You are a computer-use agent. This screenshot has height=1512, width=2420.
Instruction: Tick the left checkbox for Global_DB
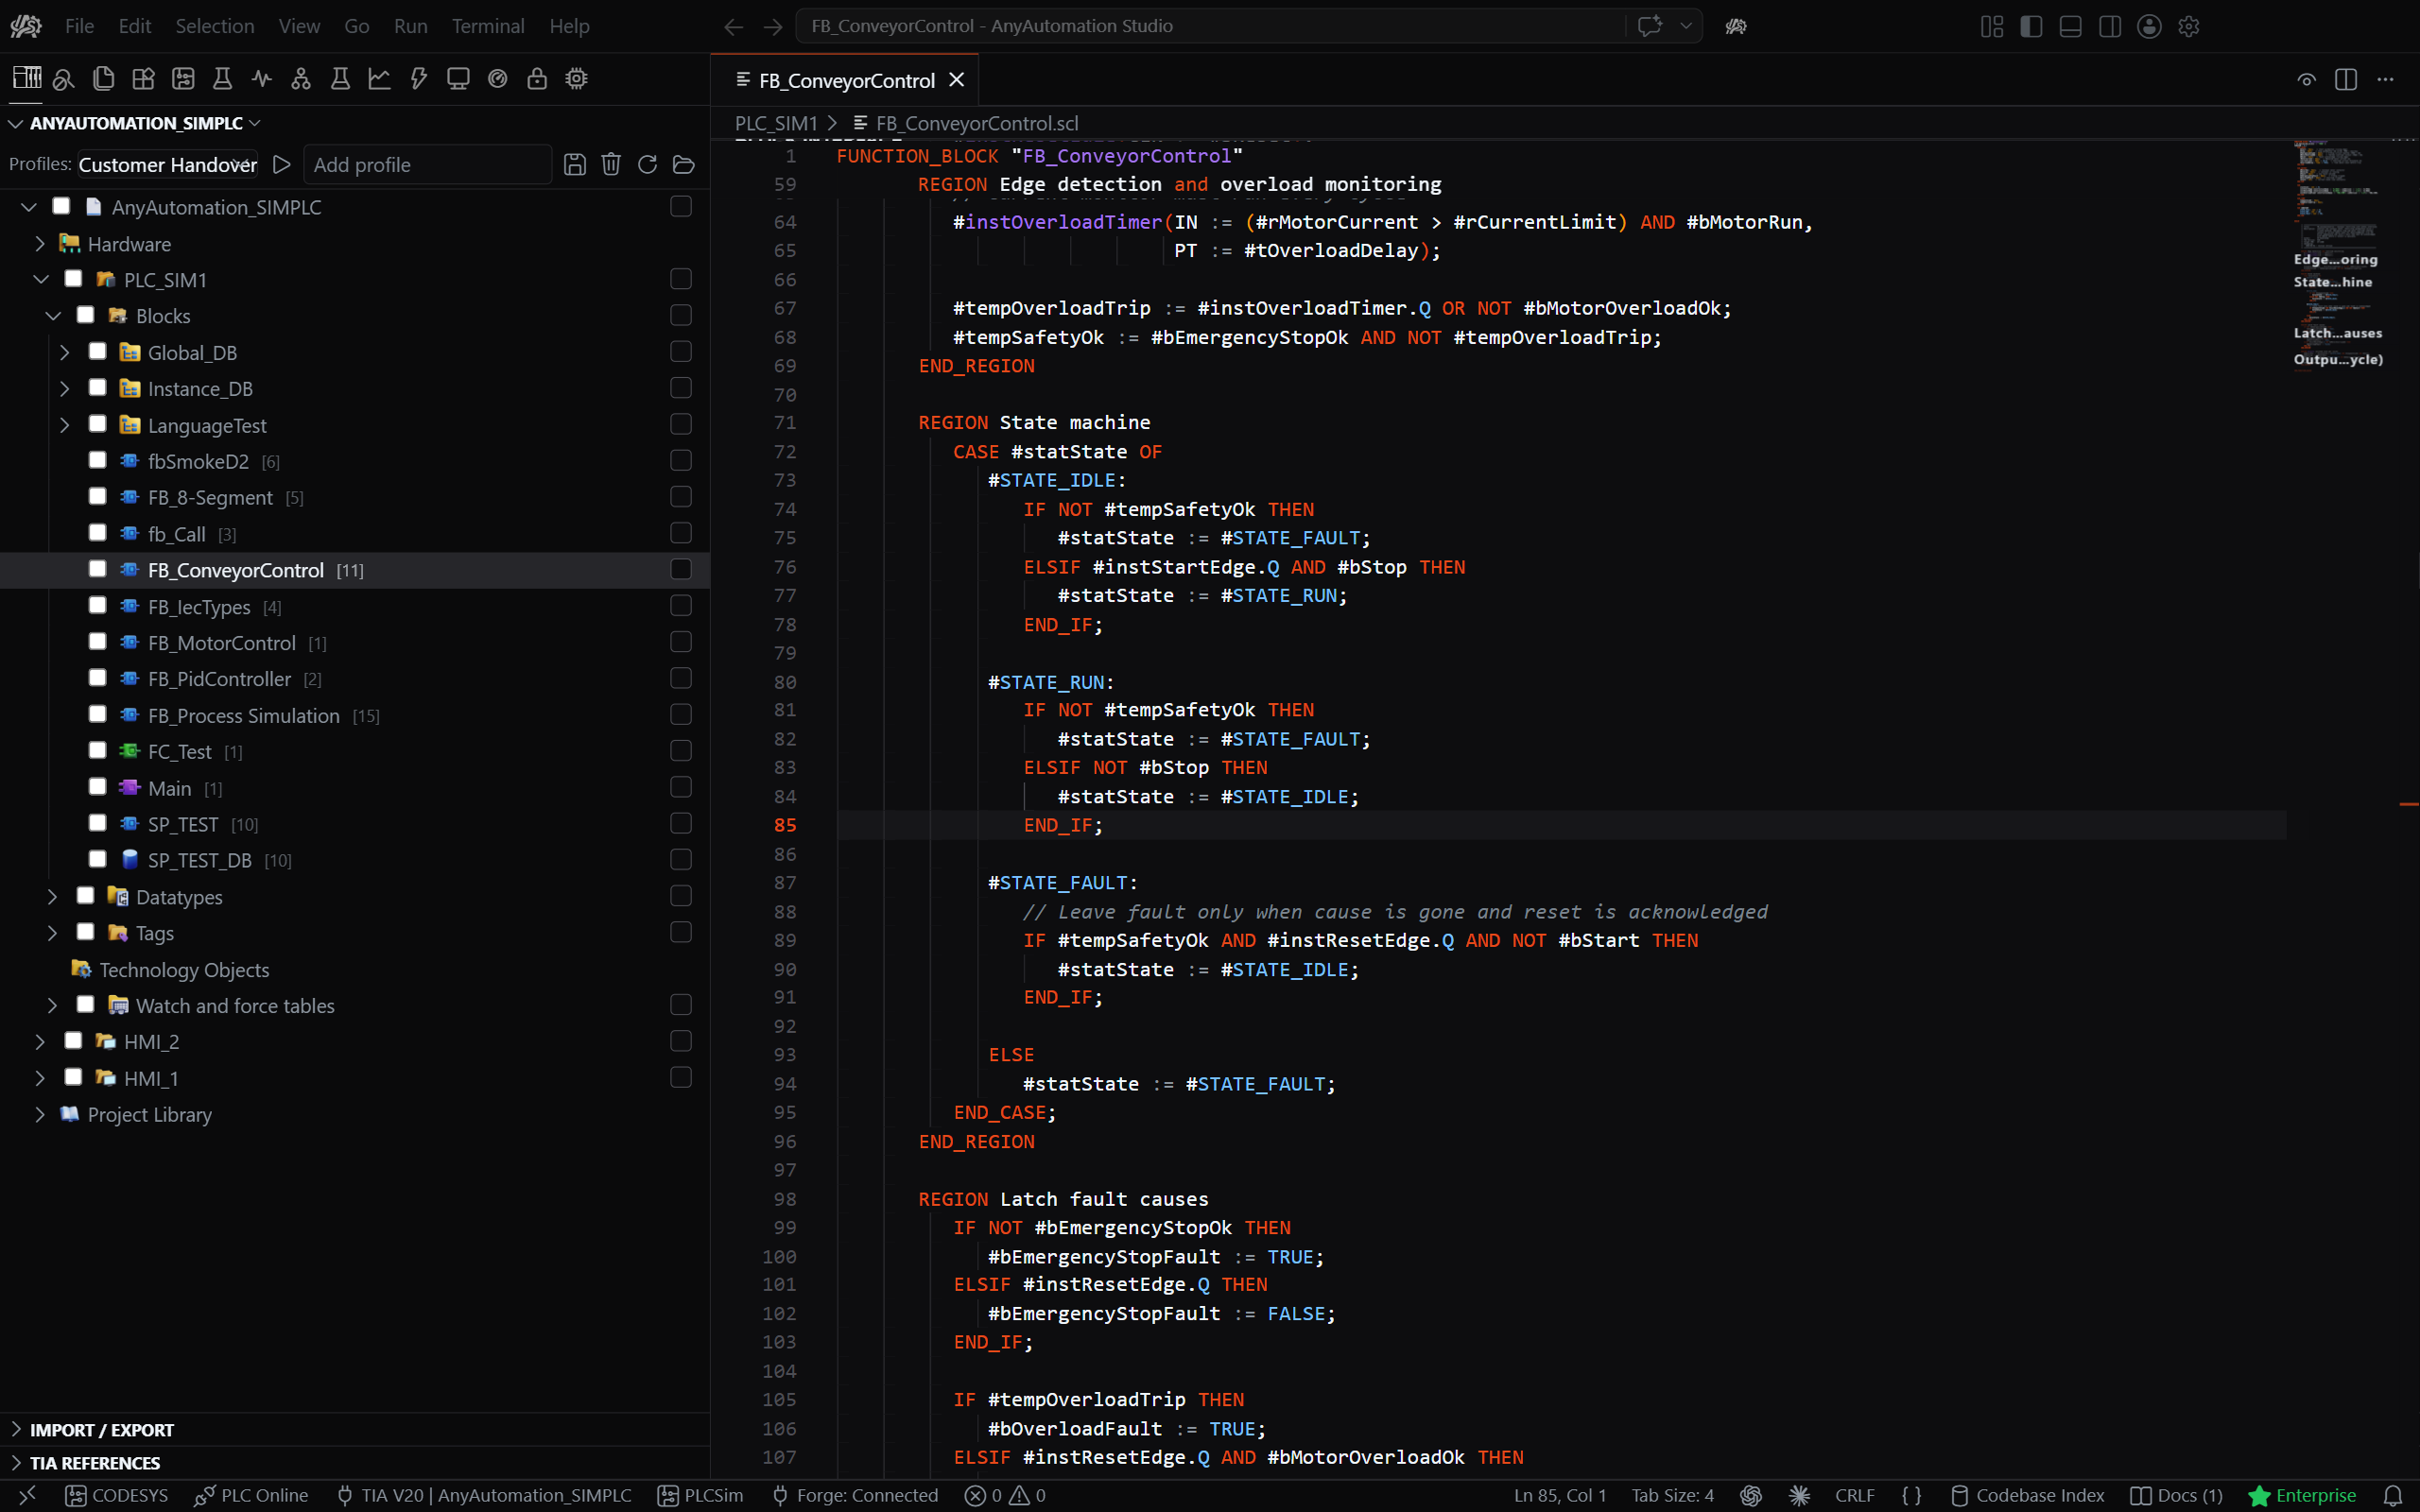97,351
